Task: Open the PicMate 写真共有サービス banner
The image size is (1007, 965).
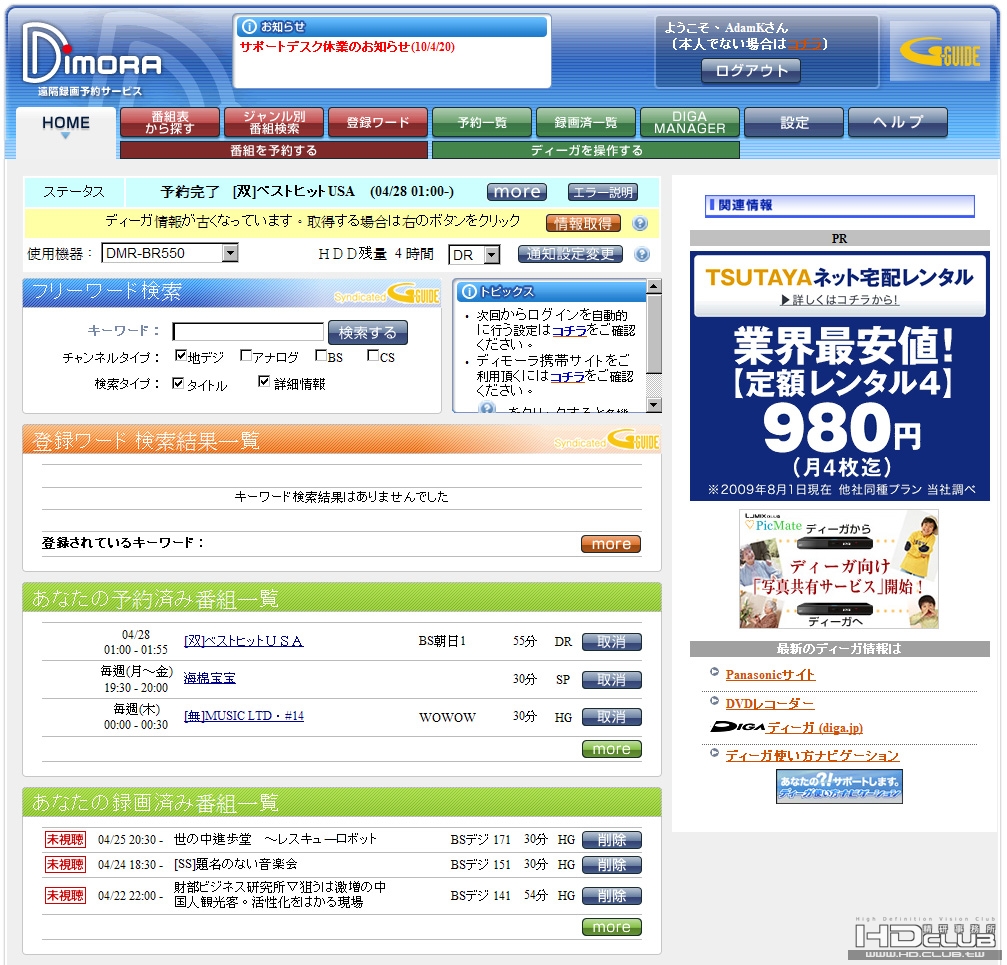Action: [839, 569]
